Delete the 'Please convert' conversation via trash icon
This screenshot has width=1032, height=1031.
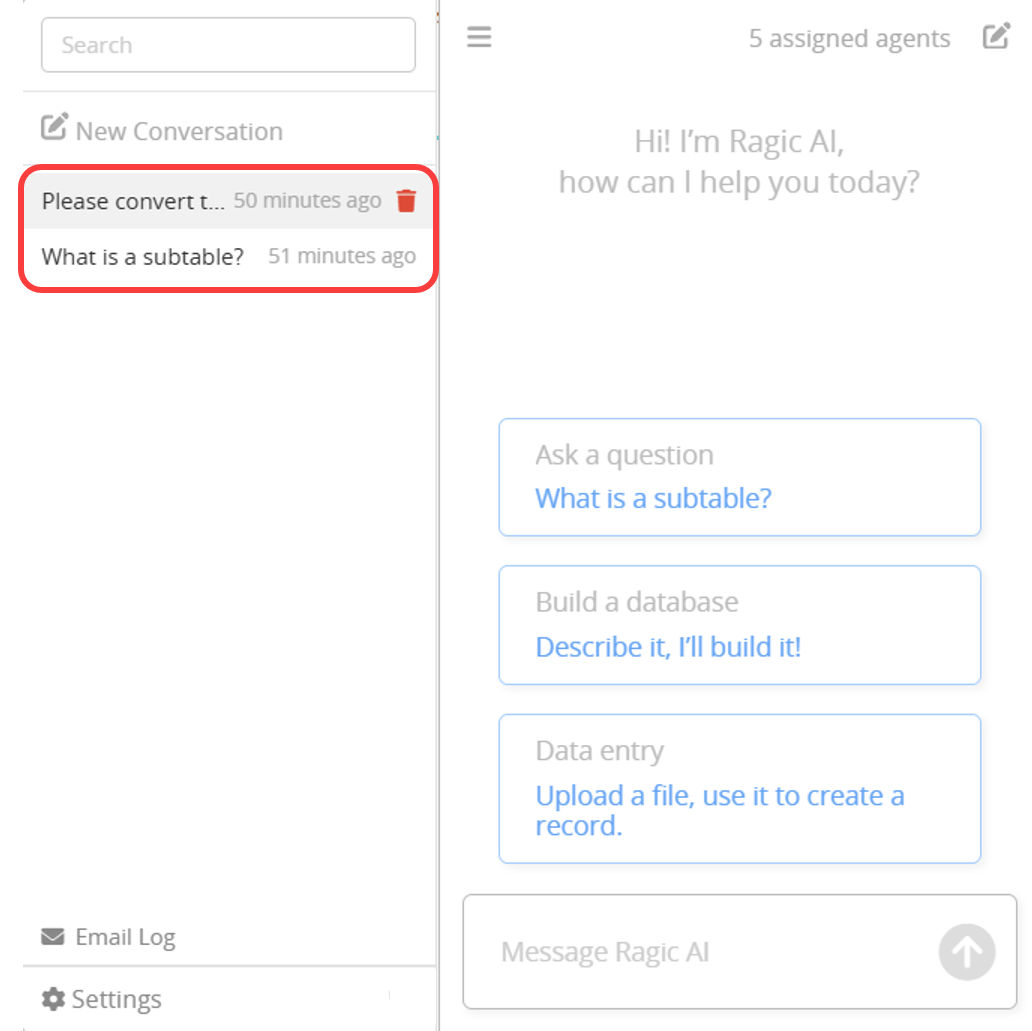[x=406, y=201]
